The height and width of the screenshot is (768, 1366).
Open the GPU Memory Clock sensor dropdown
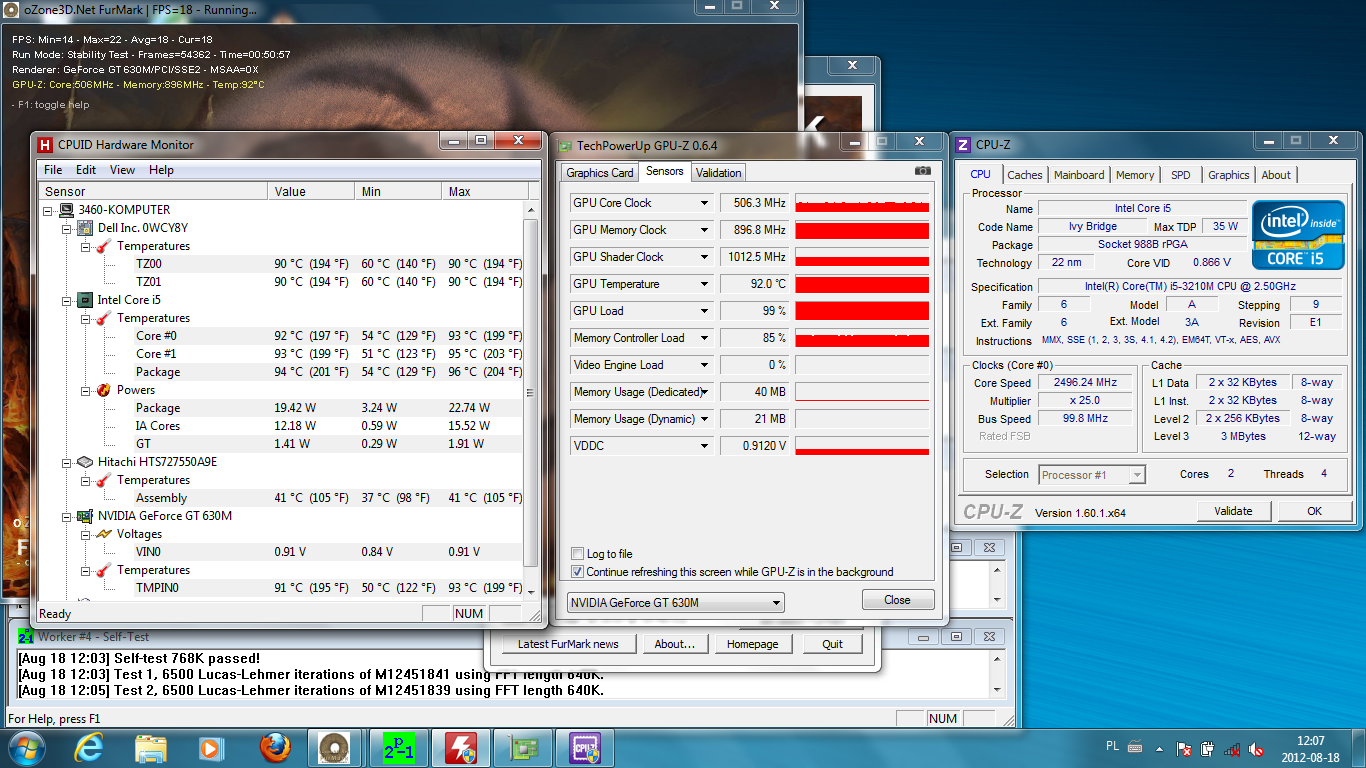pos(704,230)
